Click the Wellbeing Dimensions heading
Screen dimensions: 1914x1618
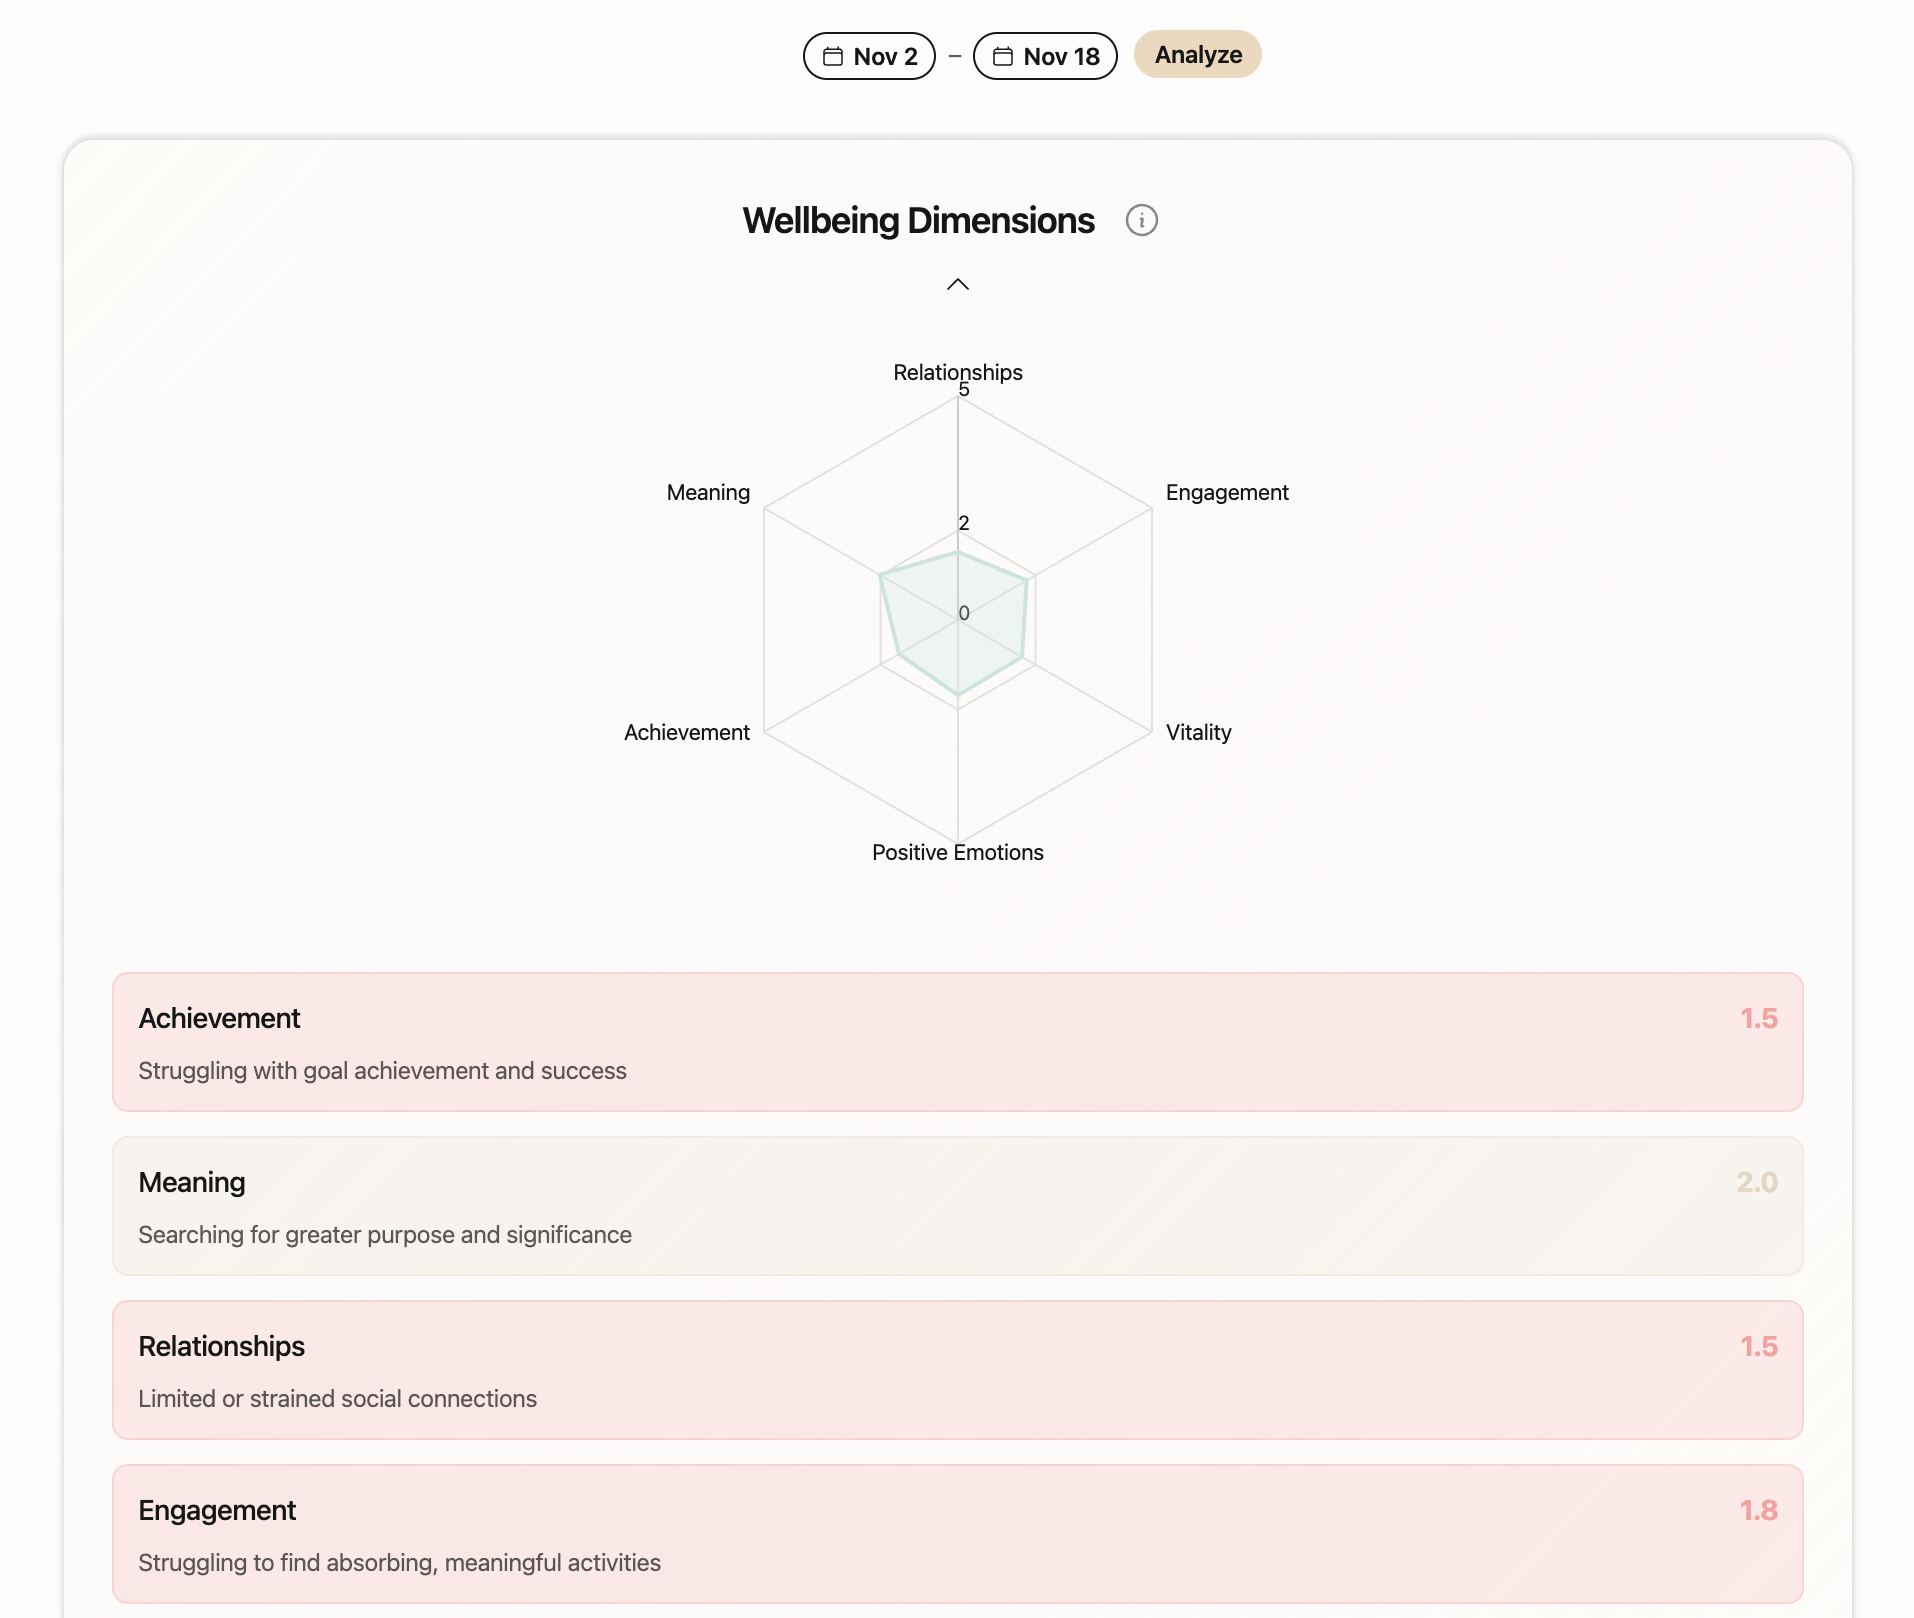point(918,220)
